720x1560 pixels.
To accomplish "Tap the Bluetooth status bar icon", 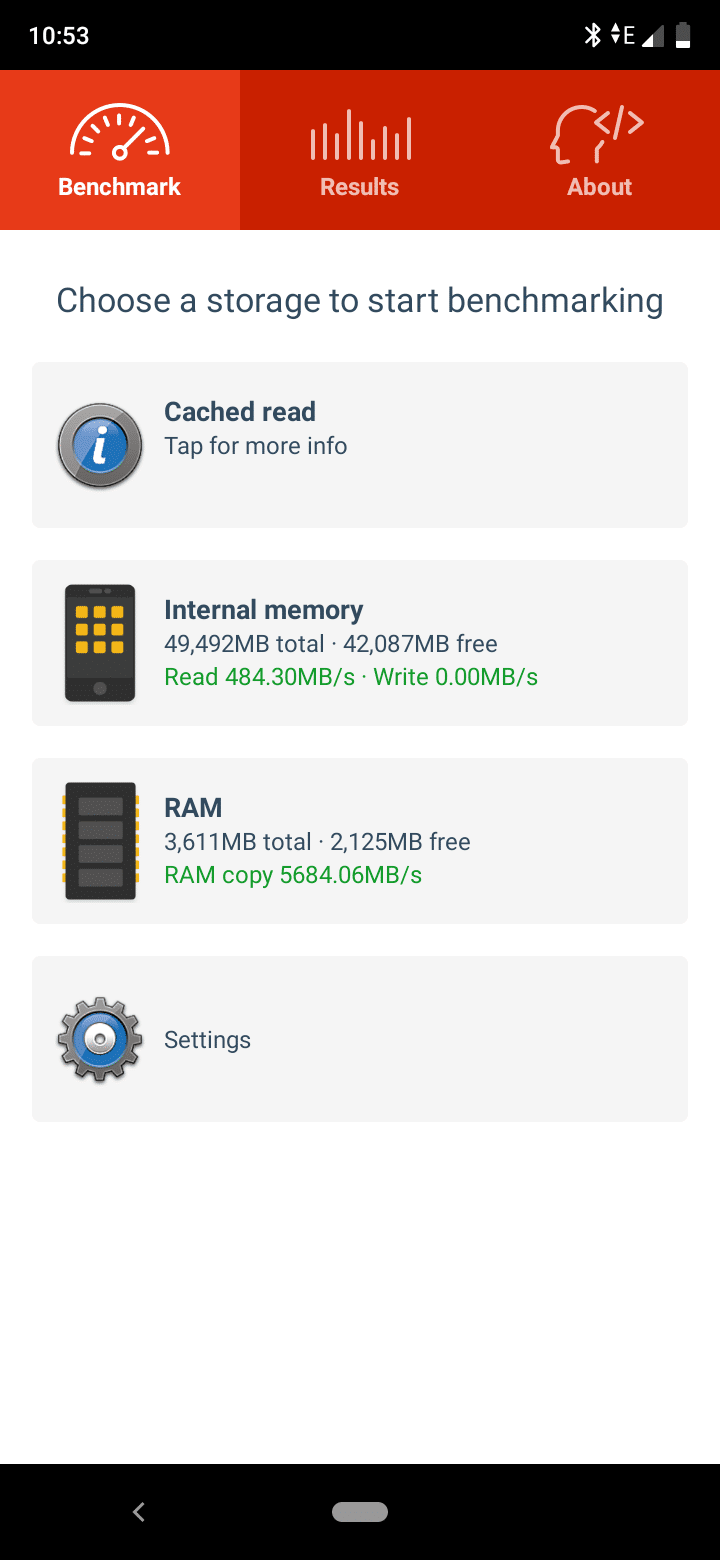I will pos(593,36).
